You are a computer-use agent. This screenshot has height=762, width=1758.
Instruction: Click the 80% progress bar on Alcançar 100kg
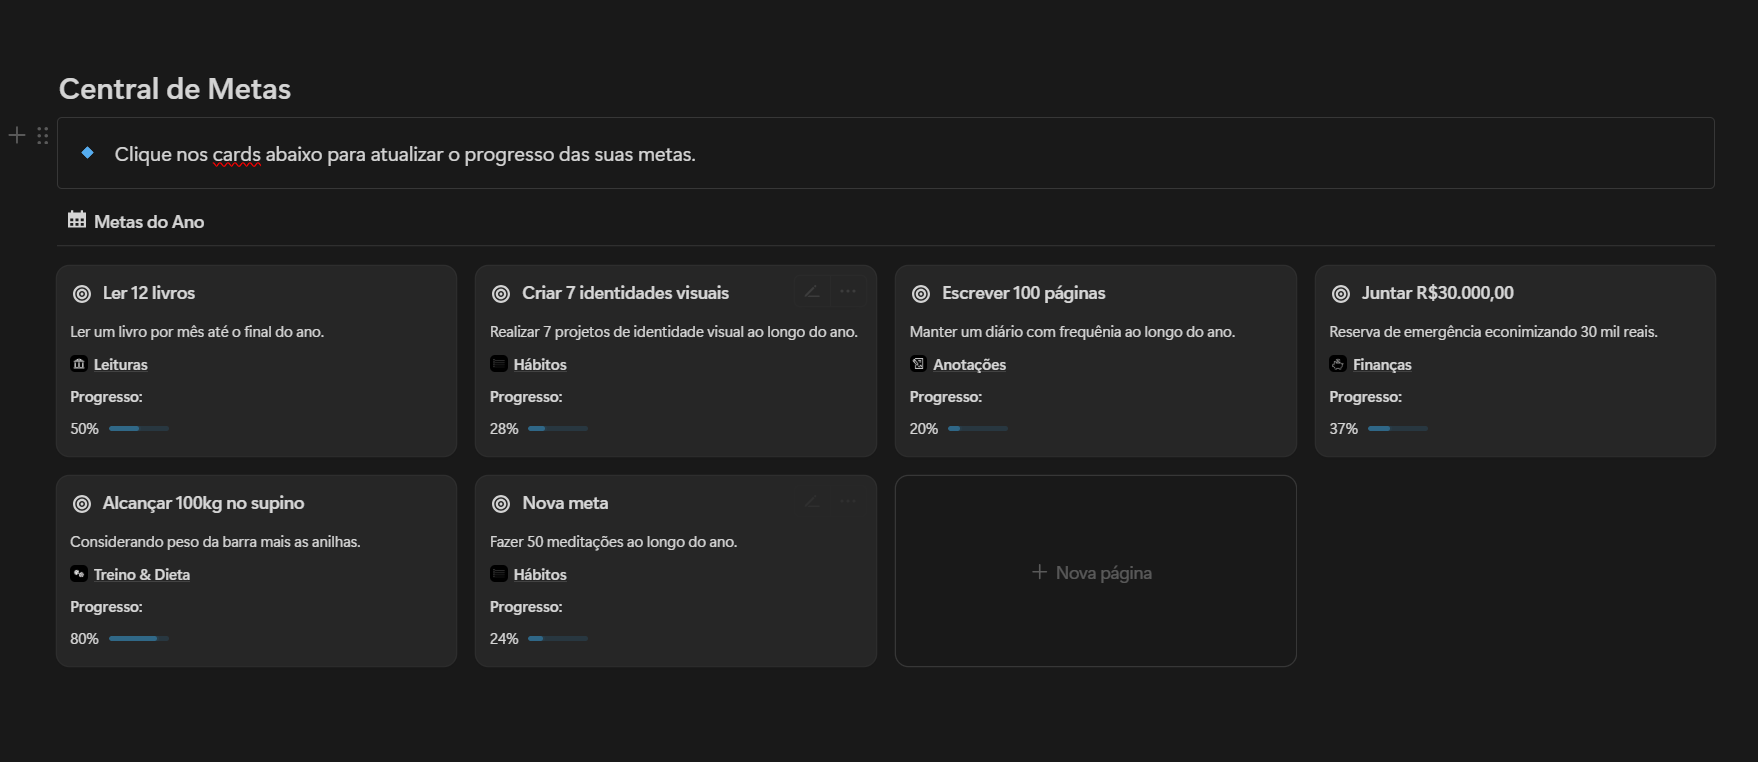pyautogui.click(x=139, y=638)
